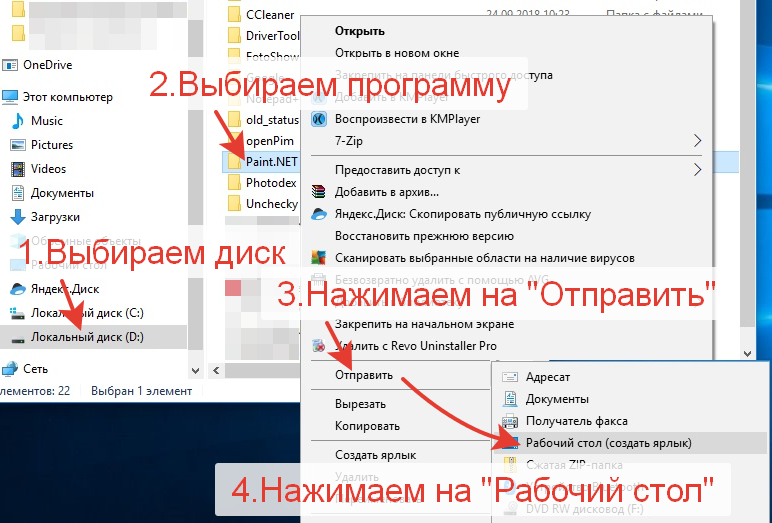The image size is (772, 523).
Task: Open the 7-Zip submenu arrow
Action: coord(697,141)
